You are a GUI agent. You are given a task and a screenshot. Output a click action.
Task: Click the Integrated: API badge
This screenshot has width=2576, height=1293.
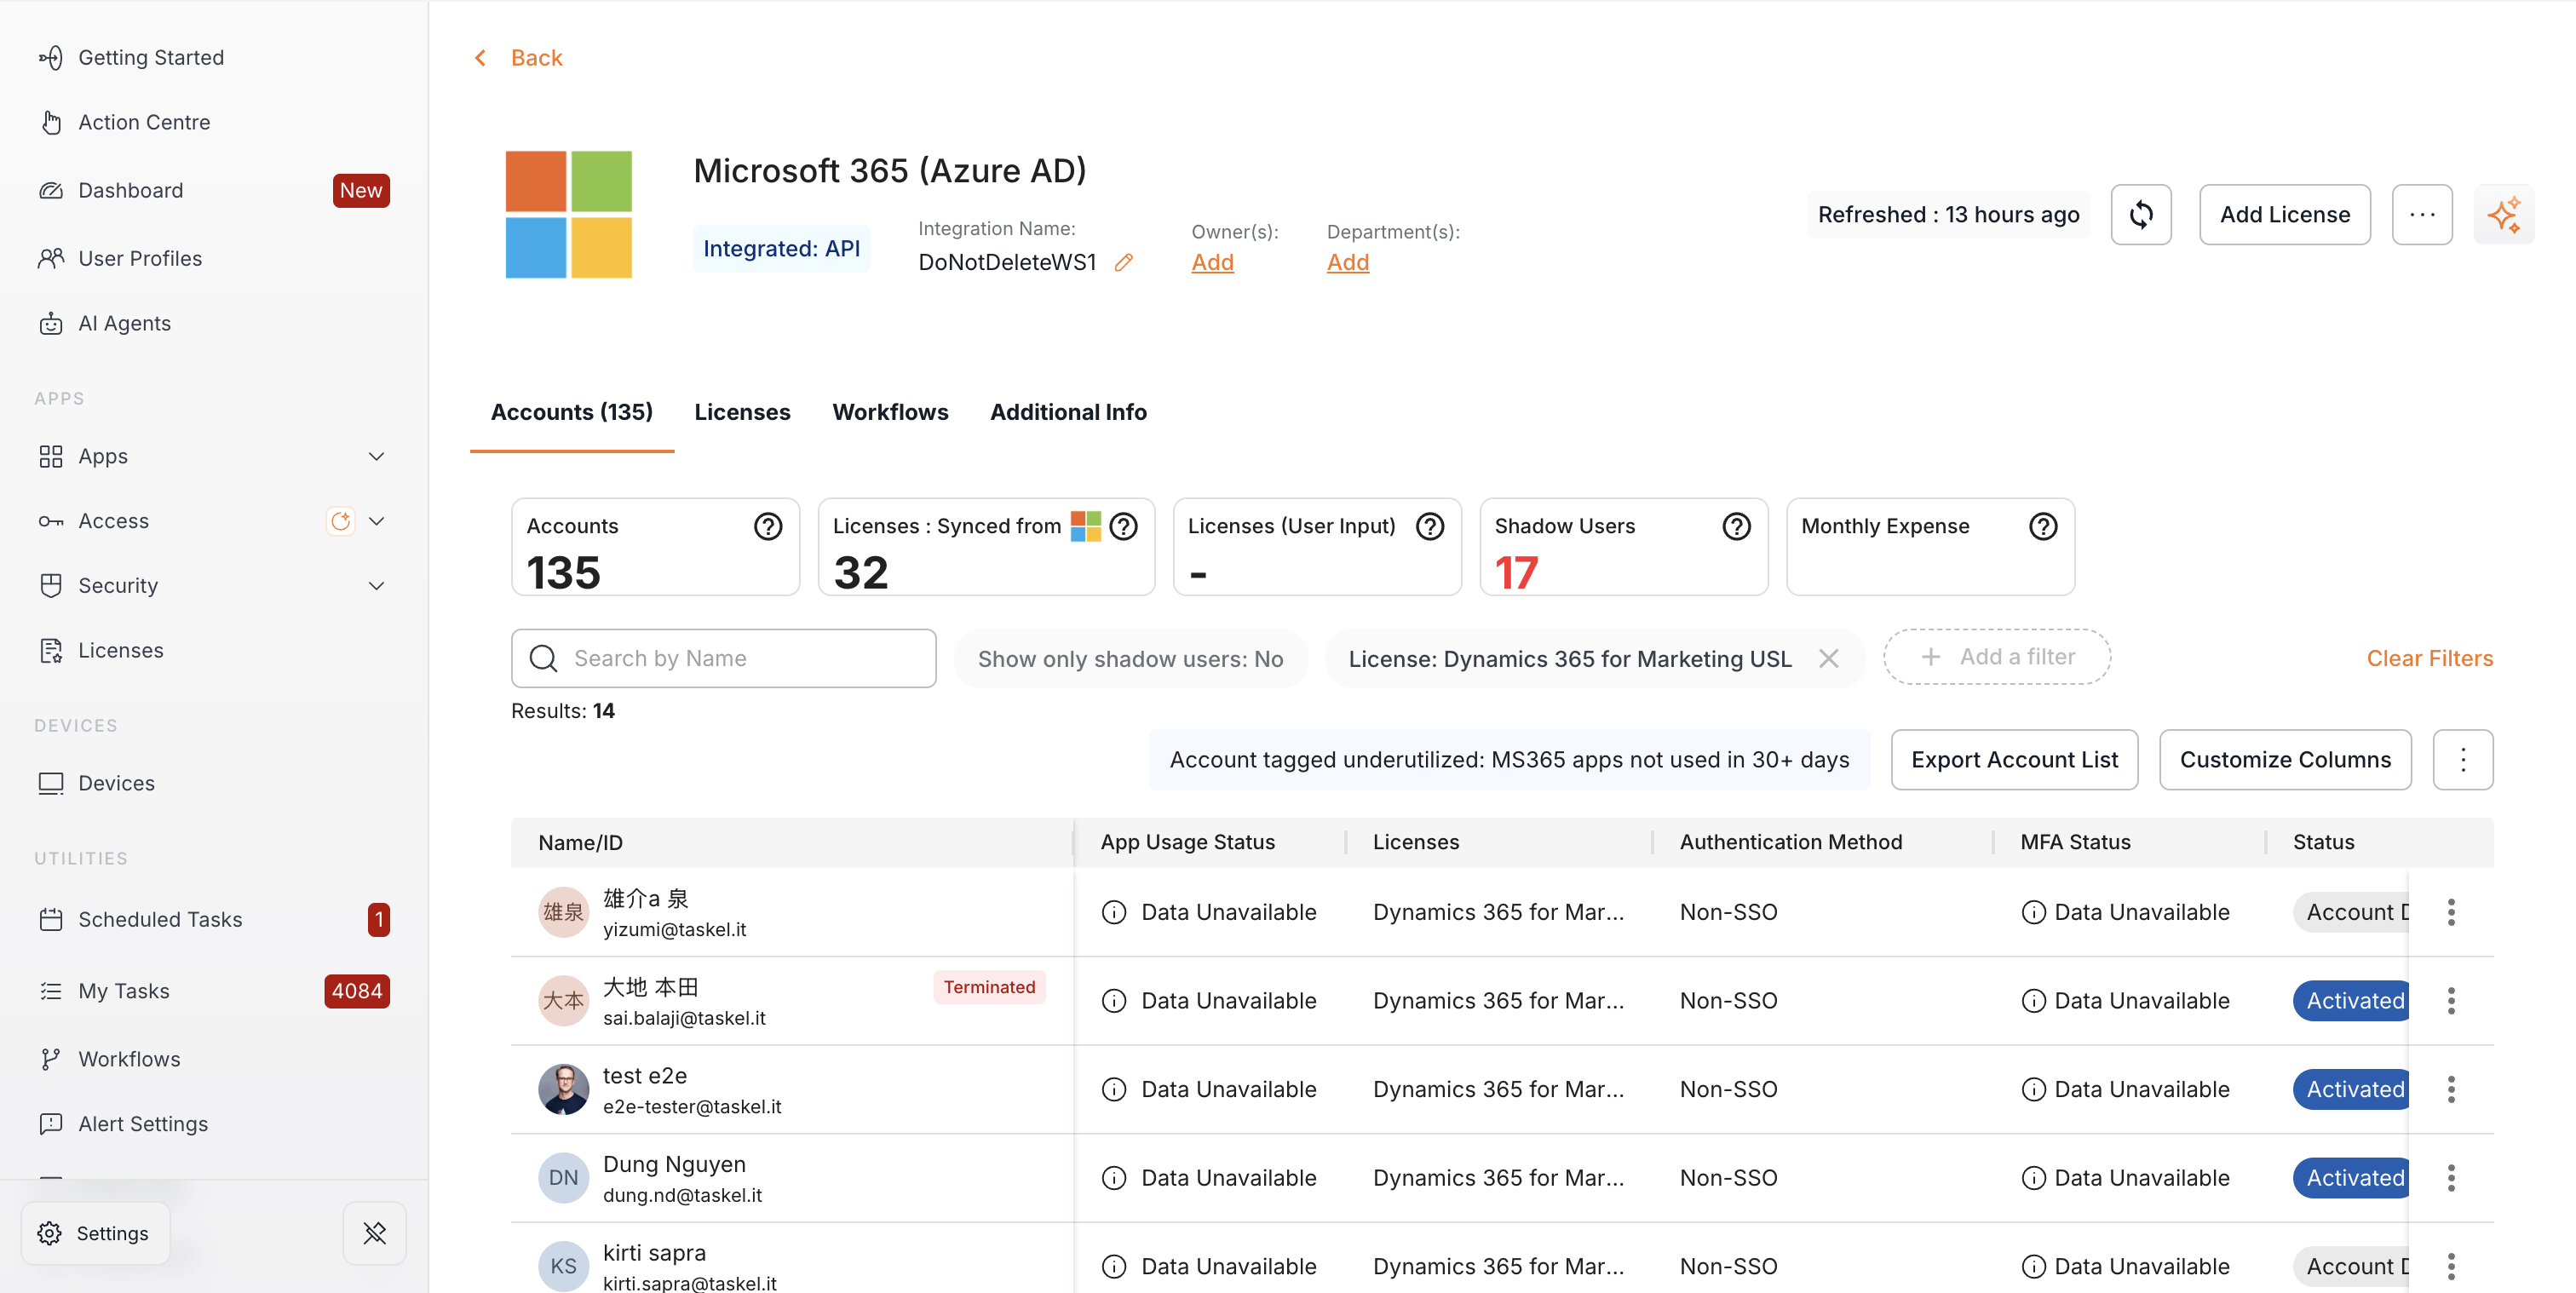(x=781, y=248)
